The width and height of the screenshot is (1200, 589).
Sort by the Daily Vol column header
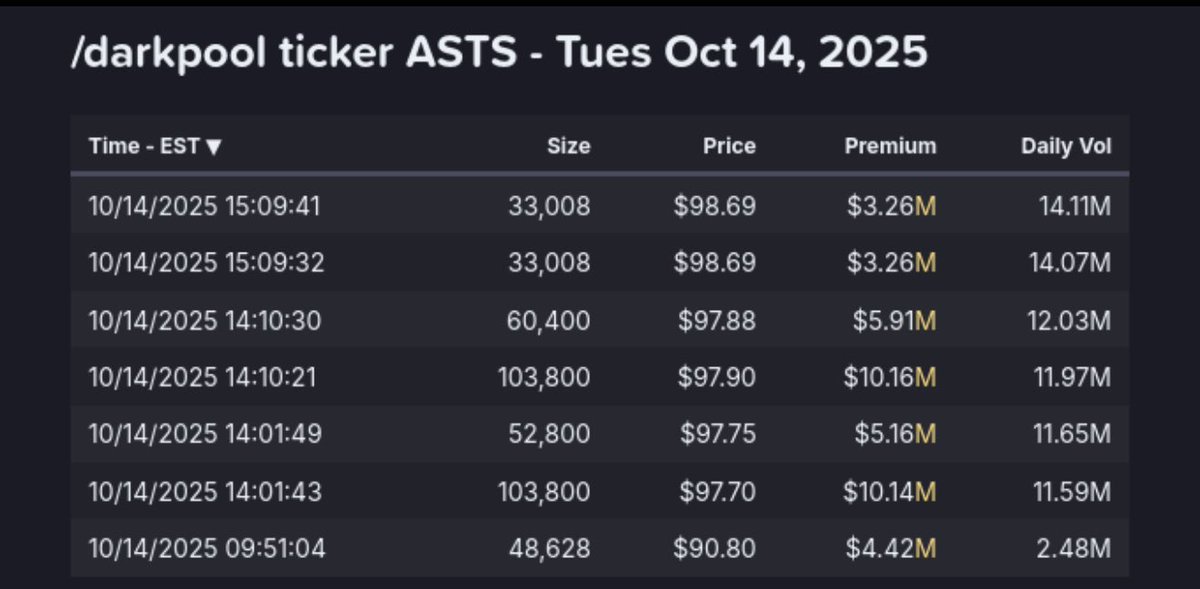(1066, 146)
